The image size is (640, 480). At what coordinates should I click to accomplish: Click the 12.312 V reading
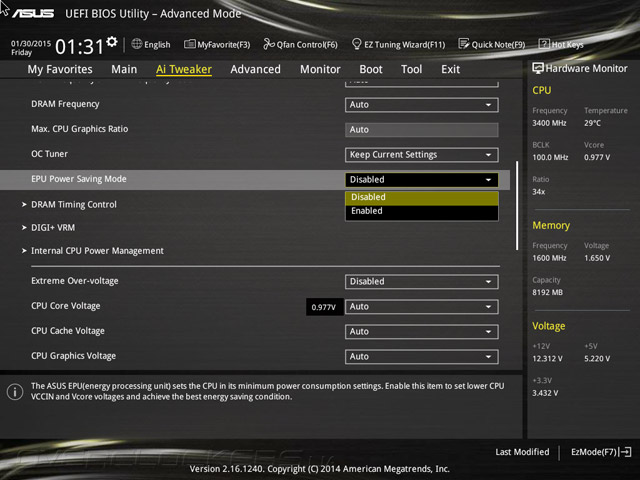pyautogui.click(x=547, y=359)
